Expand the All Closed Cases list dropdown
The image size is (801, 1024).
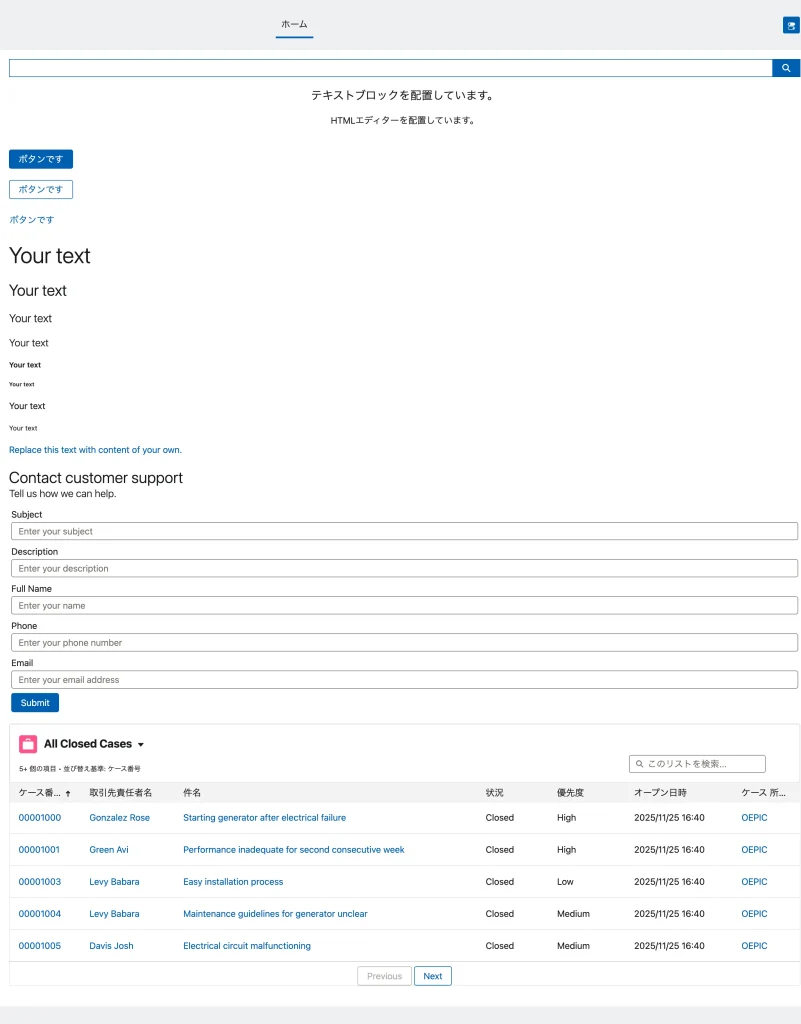point(141,745)
